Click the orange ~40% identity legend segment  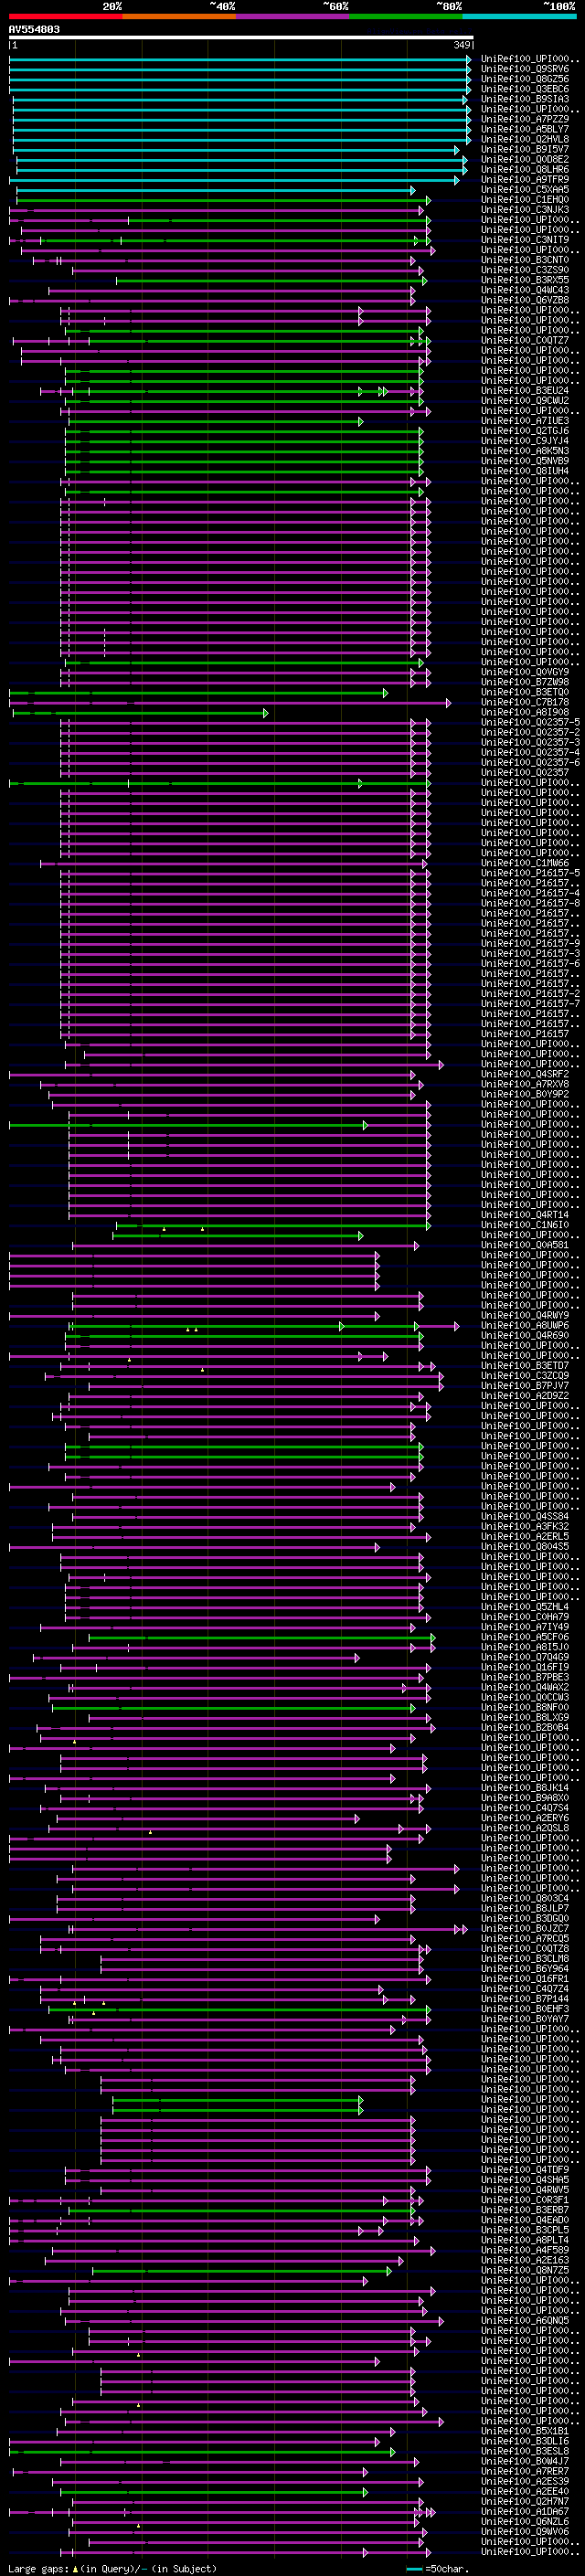click(179, 17)
